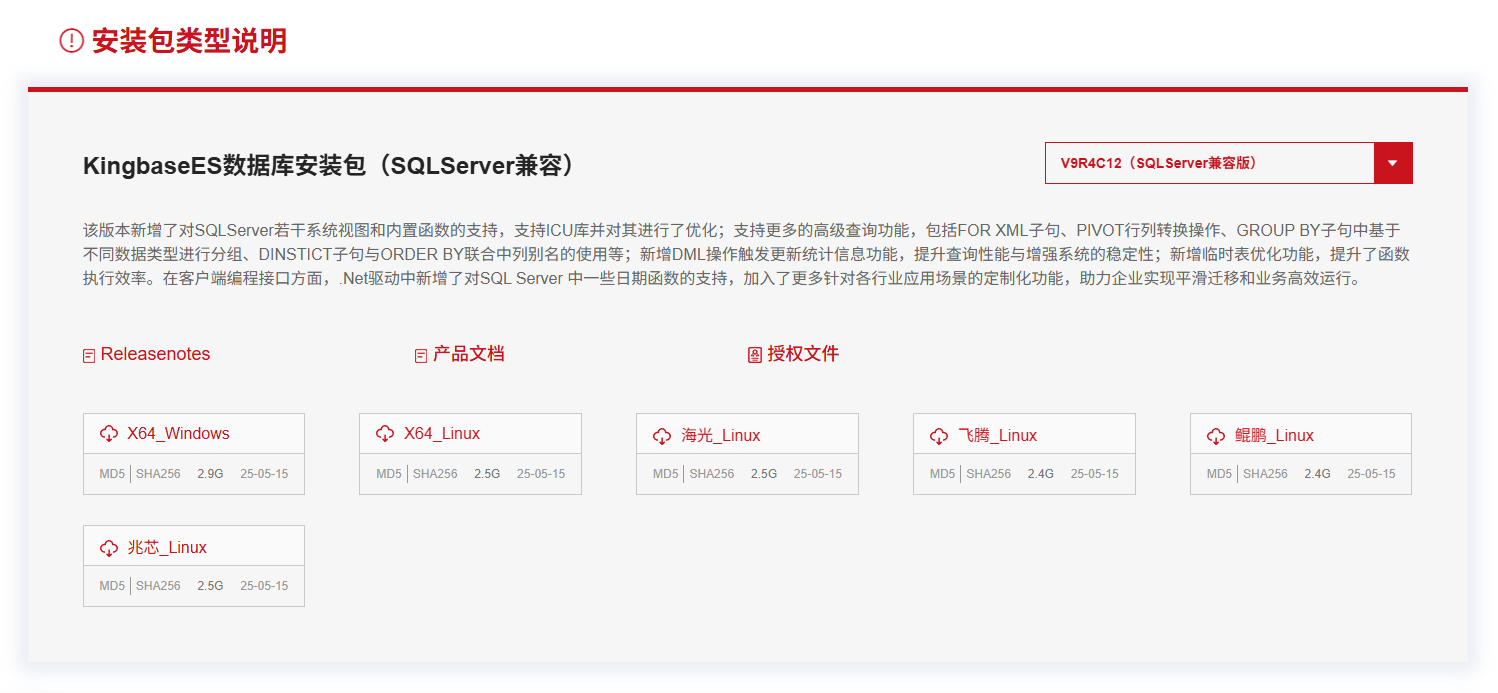The width and height of the screenshot is (1498, 693).
Task: View SHA256 checksum for 鲲鹏_Linux
Action: pyautogui.click(x=1266, y=474)
